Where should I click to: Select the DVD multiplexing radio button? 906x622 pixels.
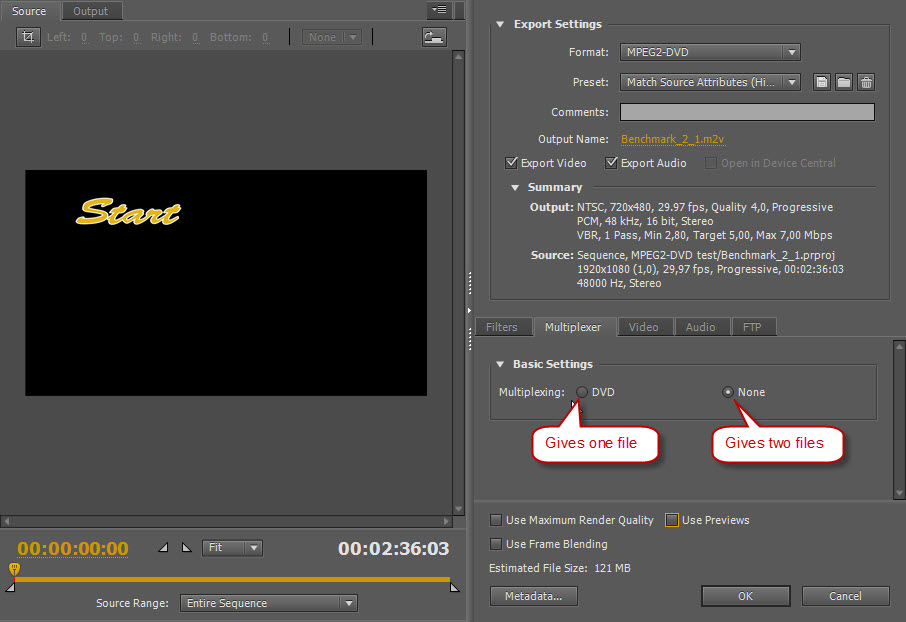[582, 392]
